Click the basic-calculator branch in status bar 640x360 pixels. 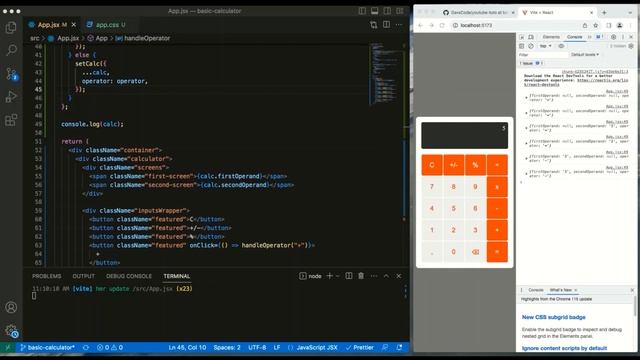pos(47,348)
